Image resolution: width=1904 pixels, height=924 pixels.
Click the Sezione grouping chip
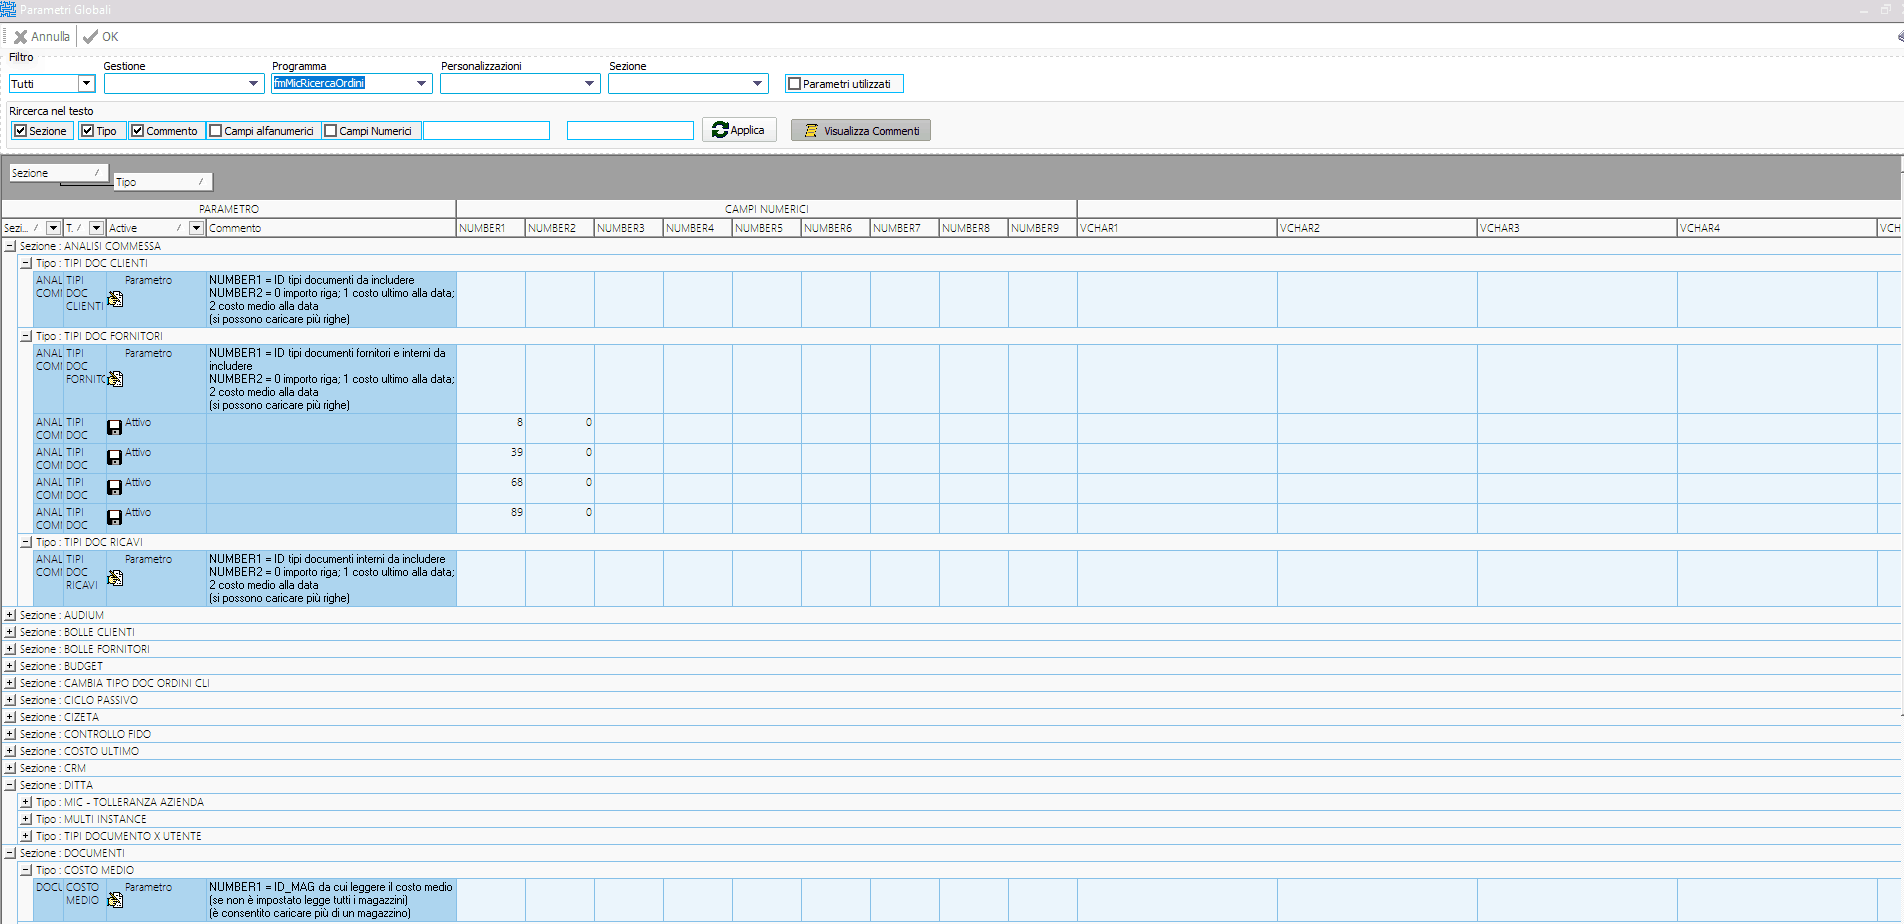click(x=59, y=173)
